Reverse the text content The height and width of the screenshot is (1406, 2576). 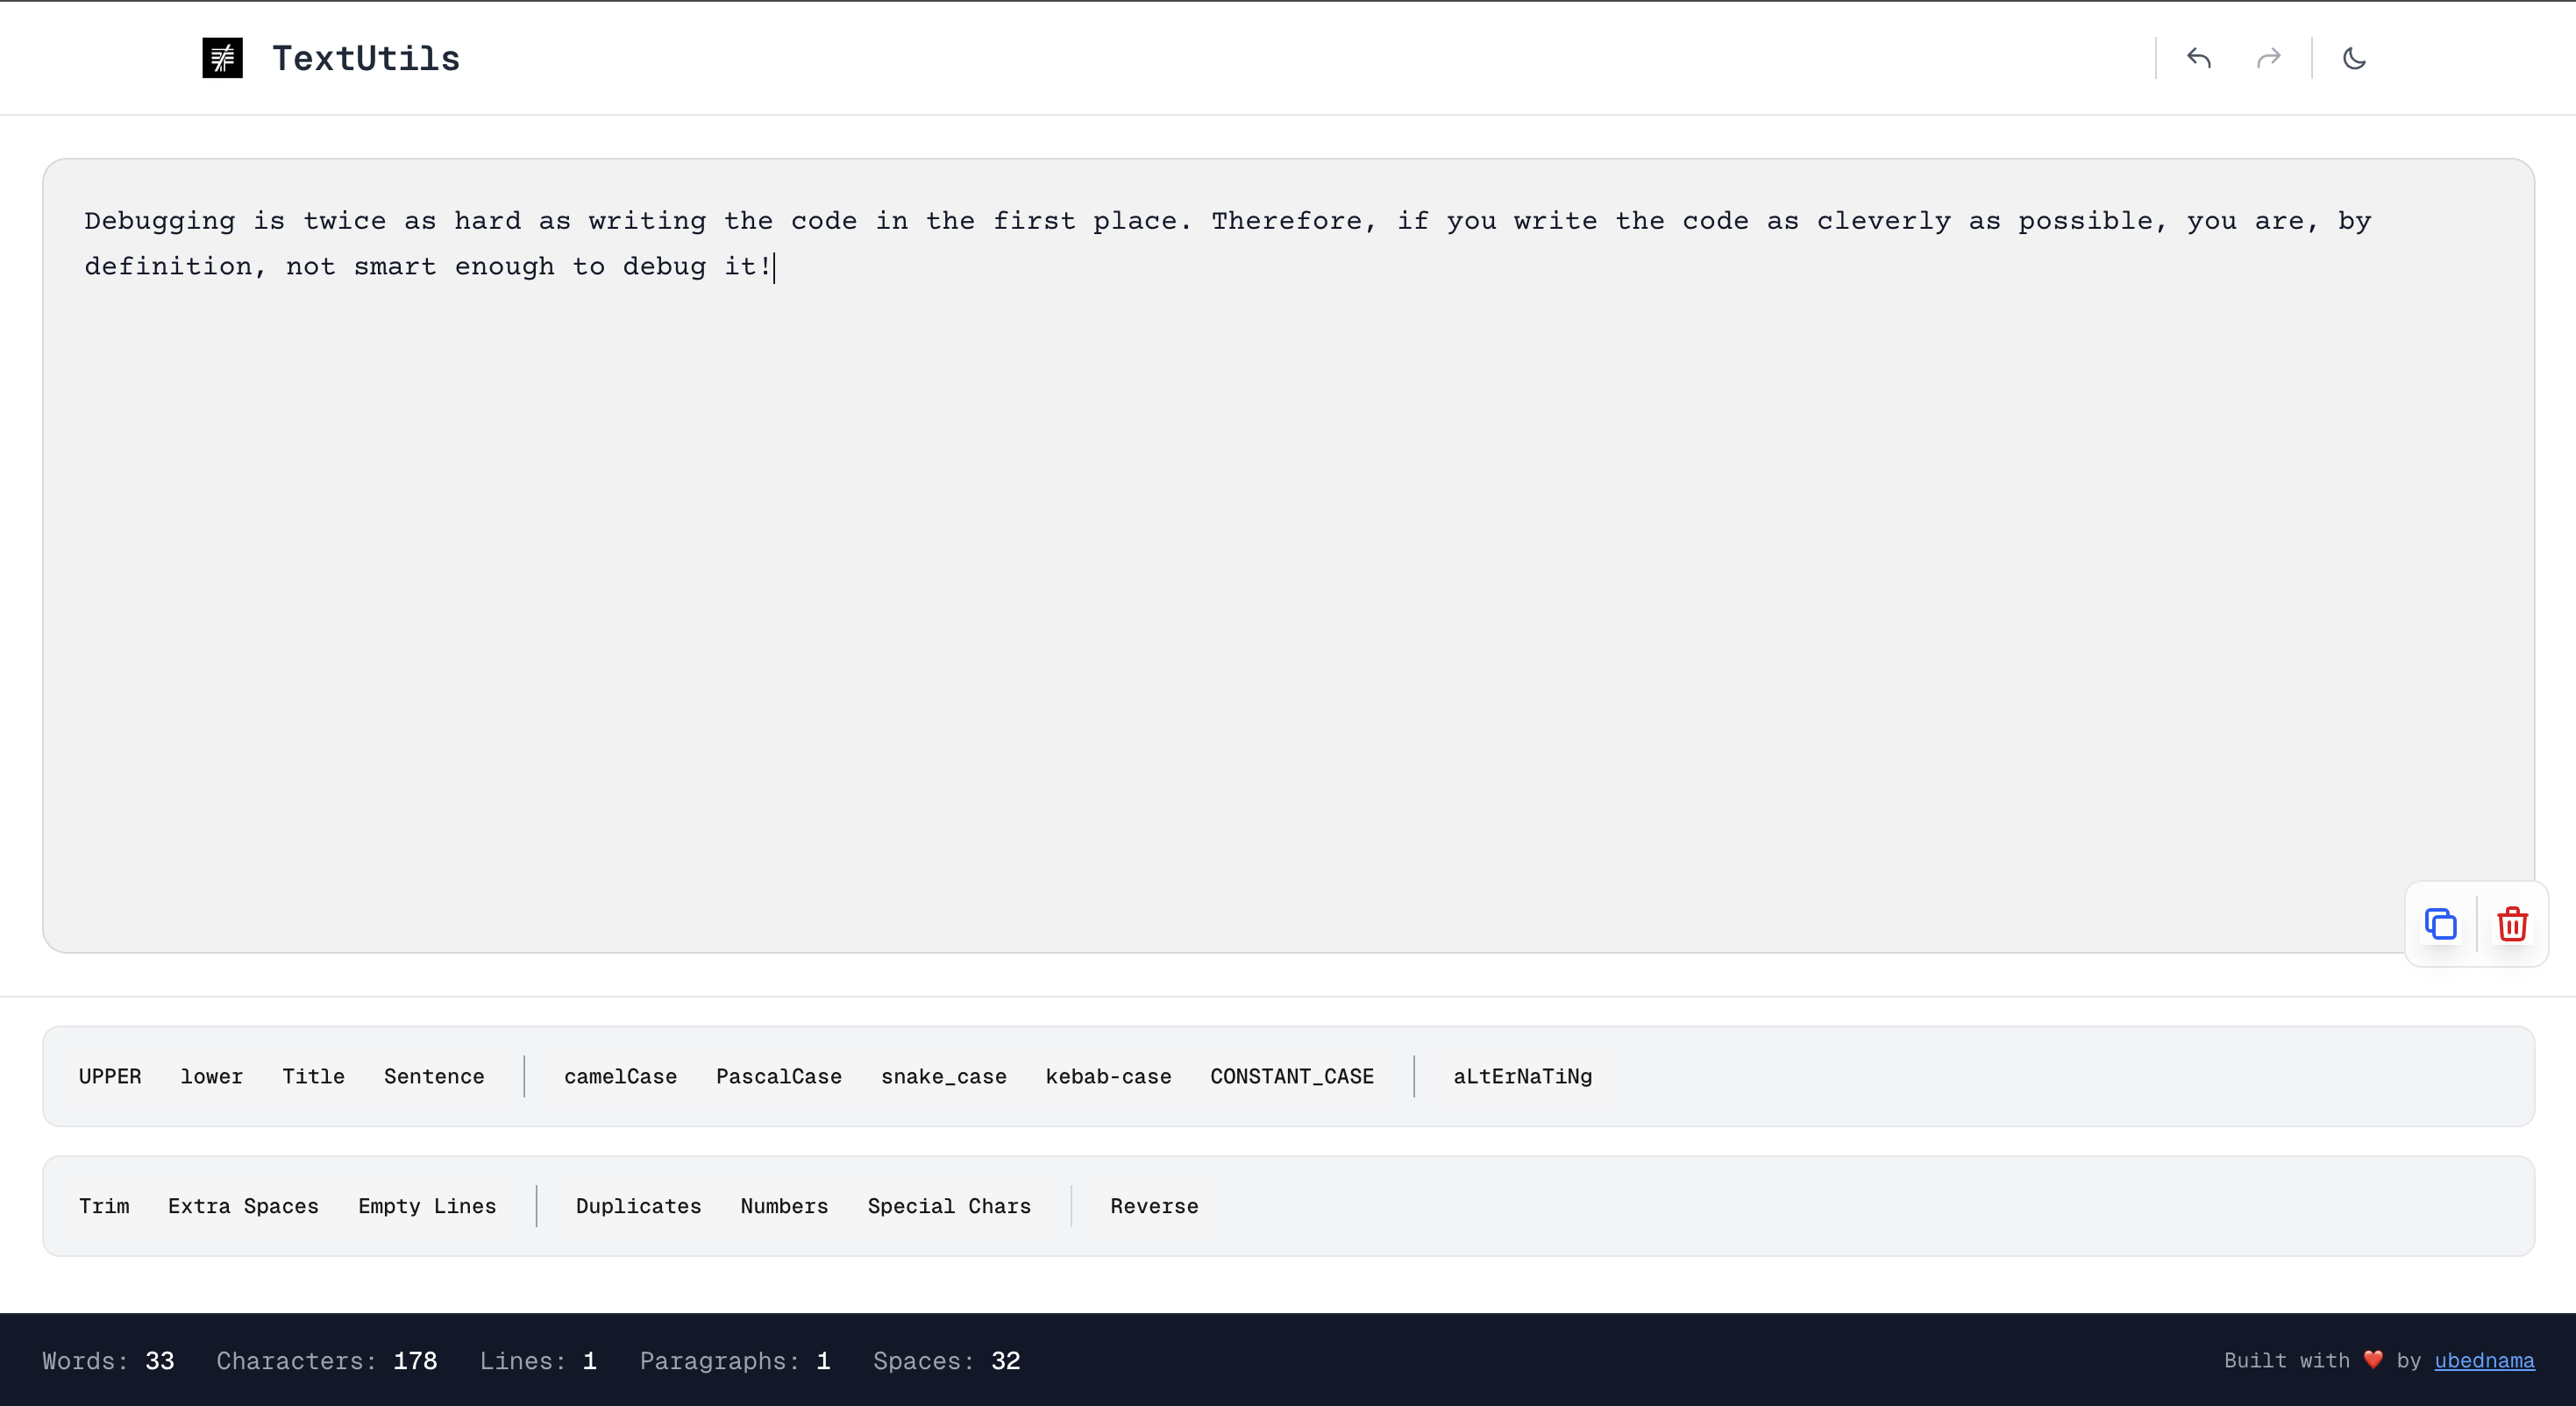pyautogui.click(x=1153, y=1206)
